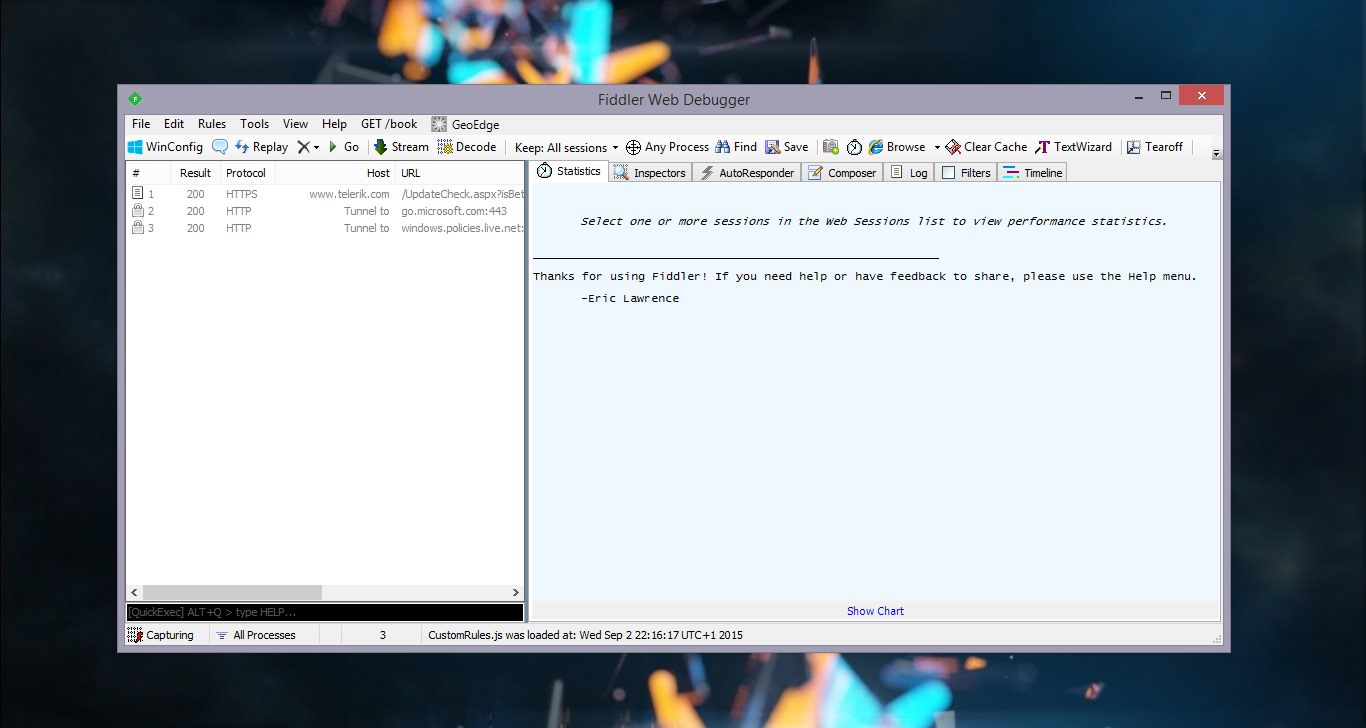Image resolution: width=1366 pixels, height=728 pixels.
Task: Open the Rules menu
Action: coord(211,123)
